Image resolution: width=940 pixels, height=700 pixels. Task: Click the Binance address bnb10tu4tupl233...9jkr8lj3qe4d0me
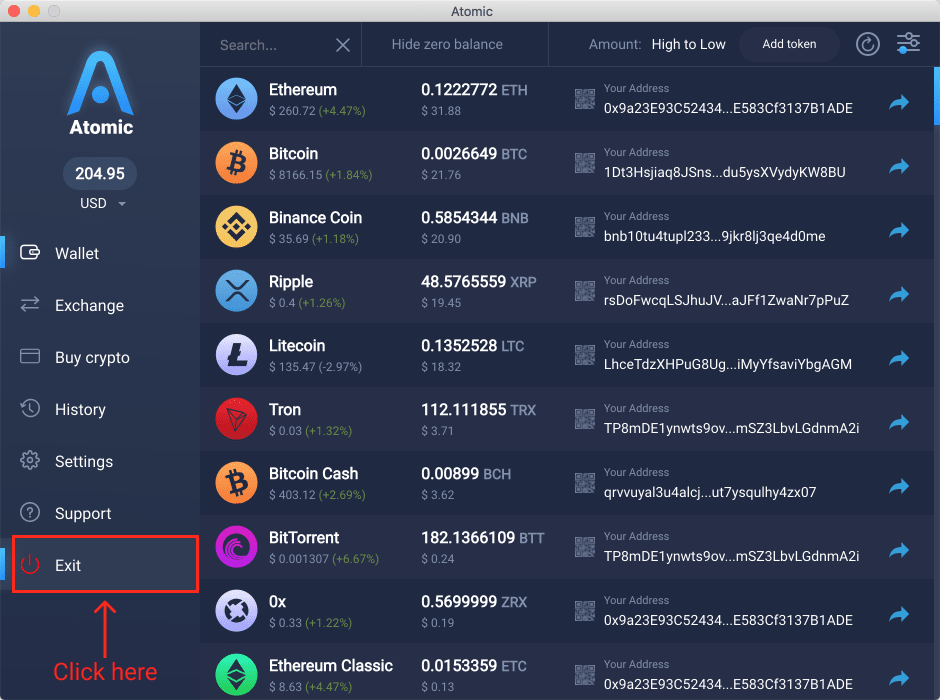pos(714,237)
